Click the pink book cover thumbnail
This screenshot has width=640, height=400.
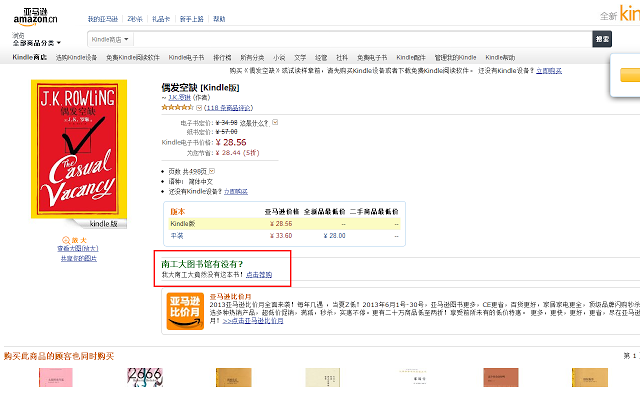56,377
